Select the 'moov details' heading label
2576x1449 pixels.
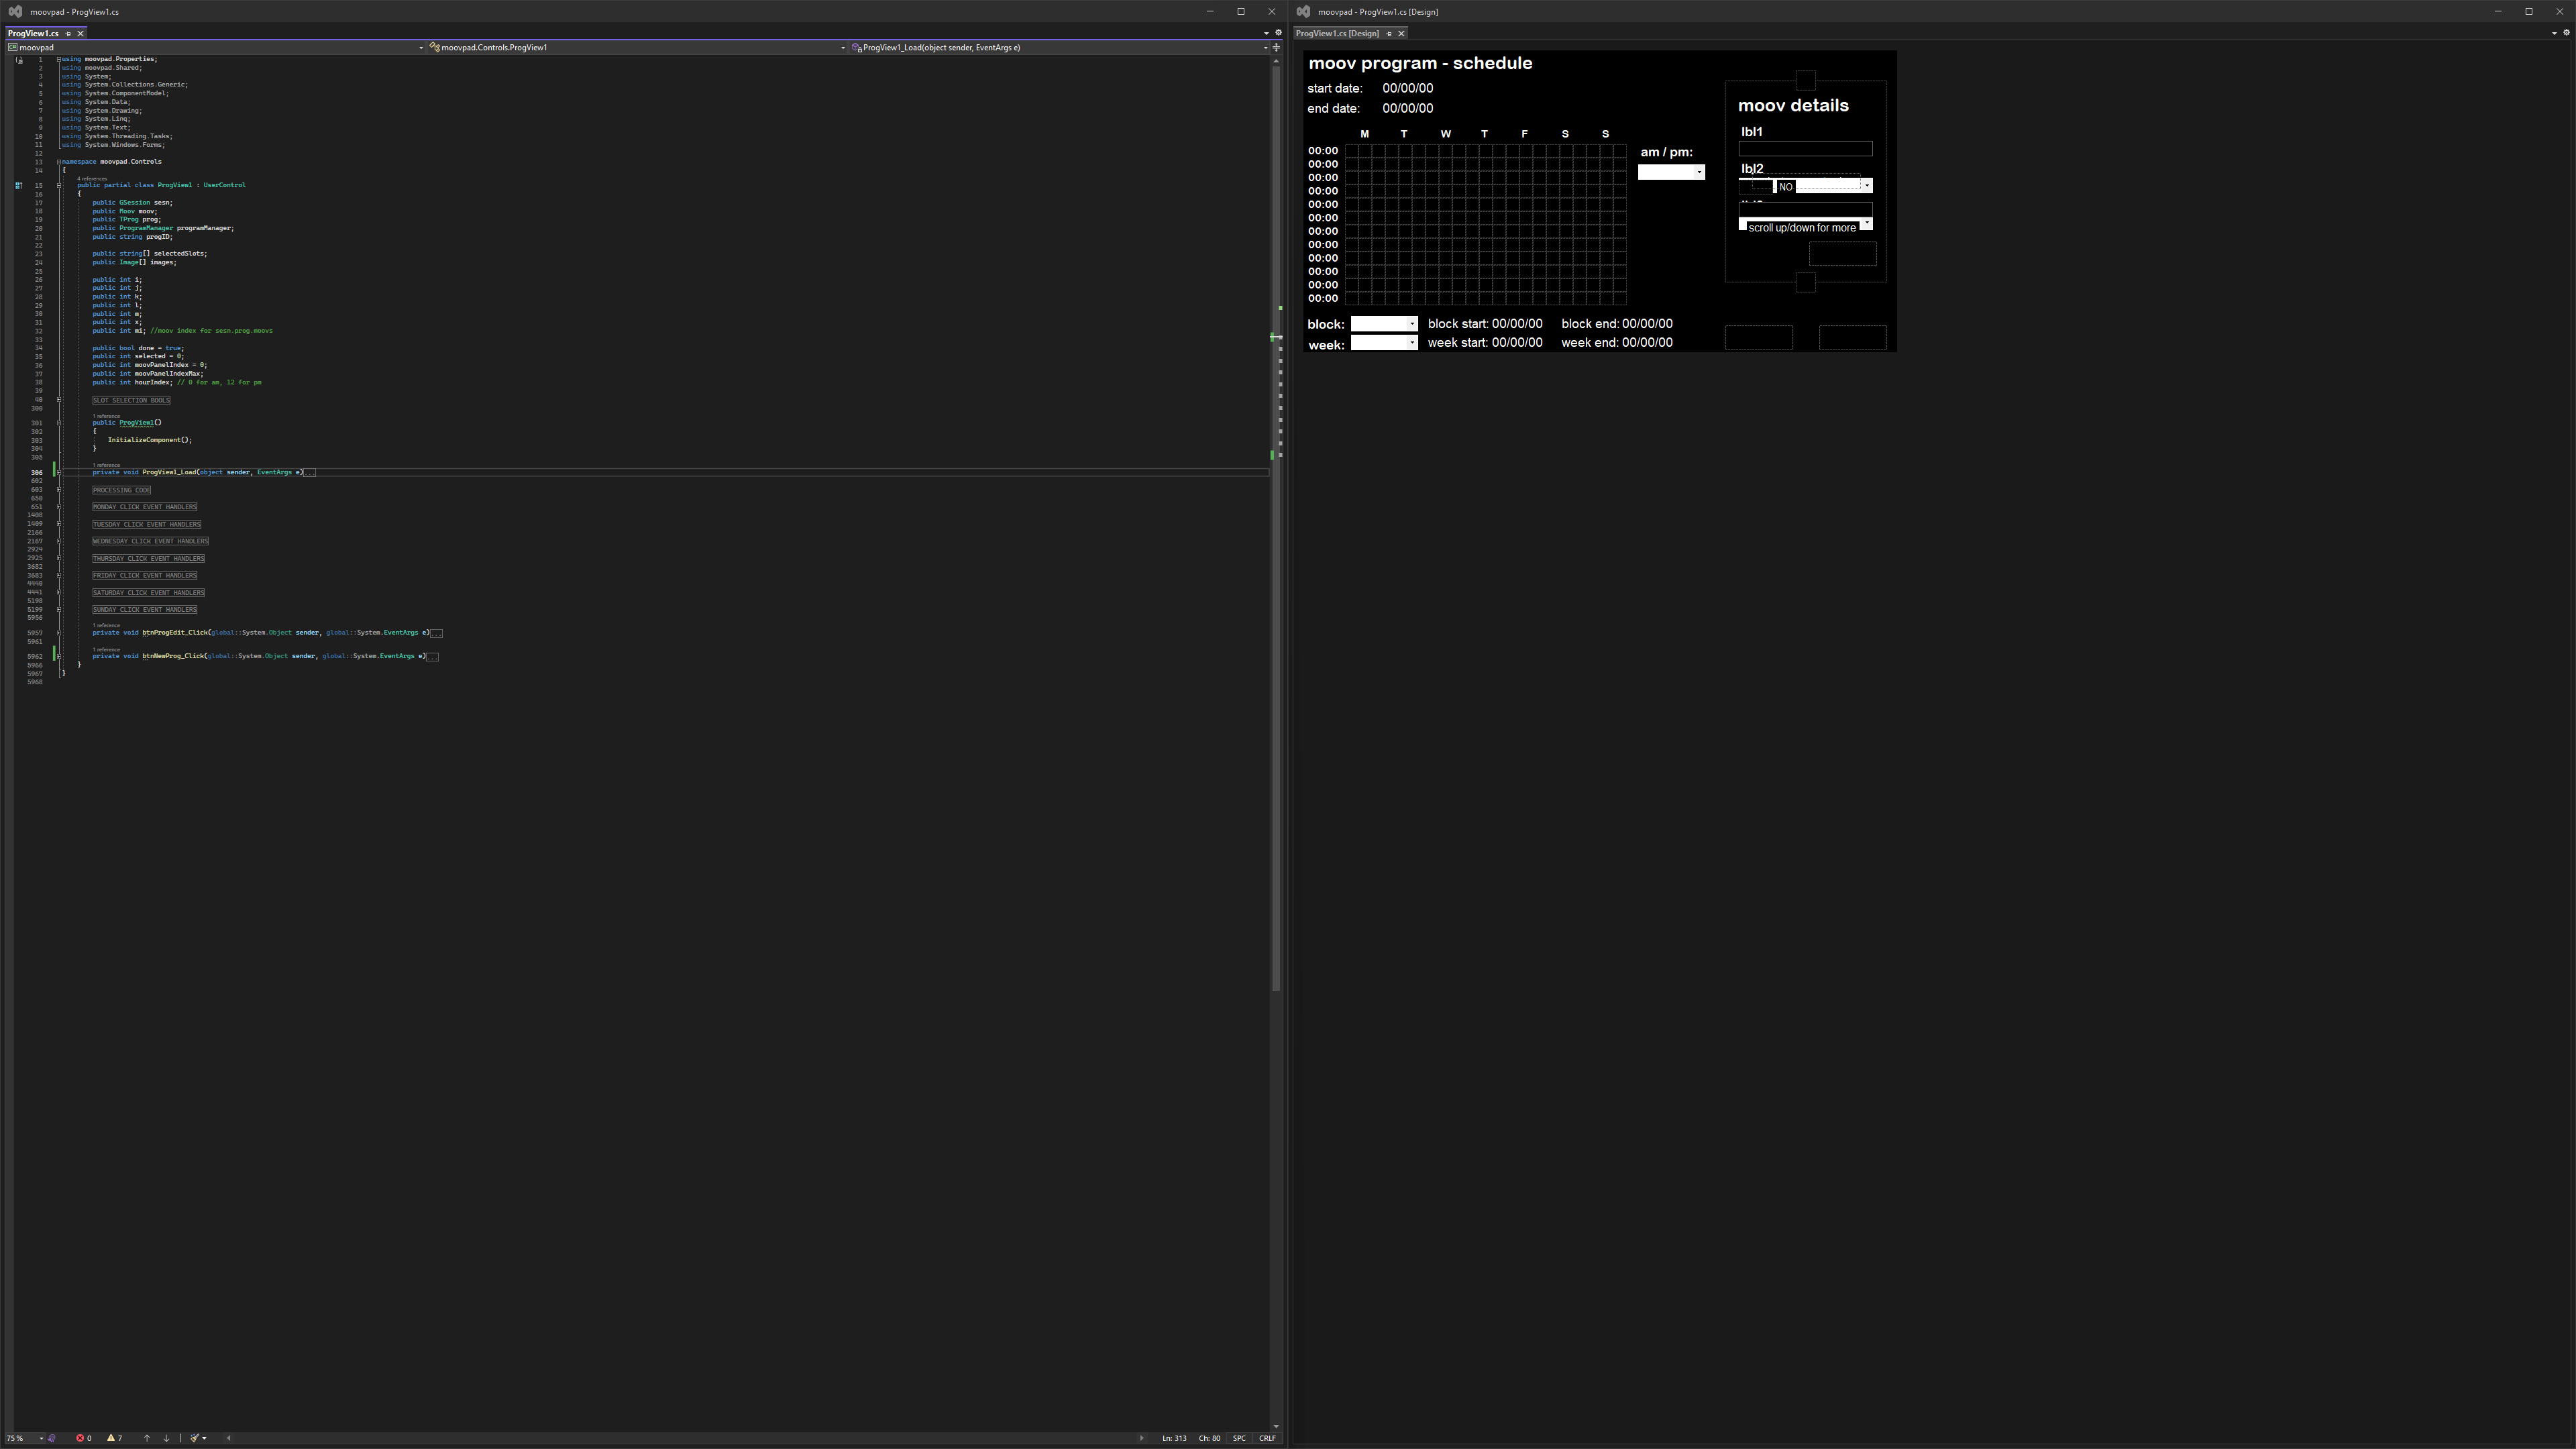point(1793,105)
